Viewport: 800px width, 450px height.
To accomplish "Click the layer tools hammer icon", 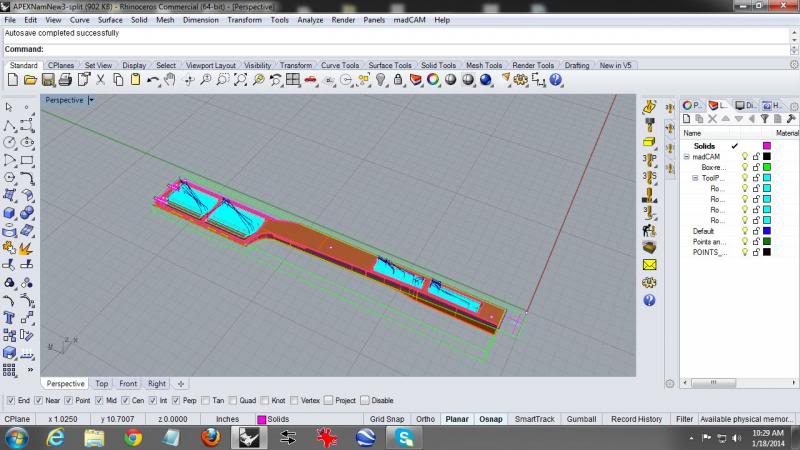I will [791, 119].
